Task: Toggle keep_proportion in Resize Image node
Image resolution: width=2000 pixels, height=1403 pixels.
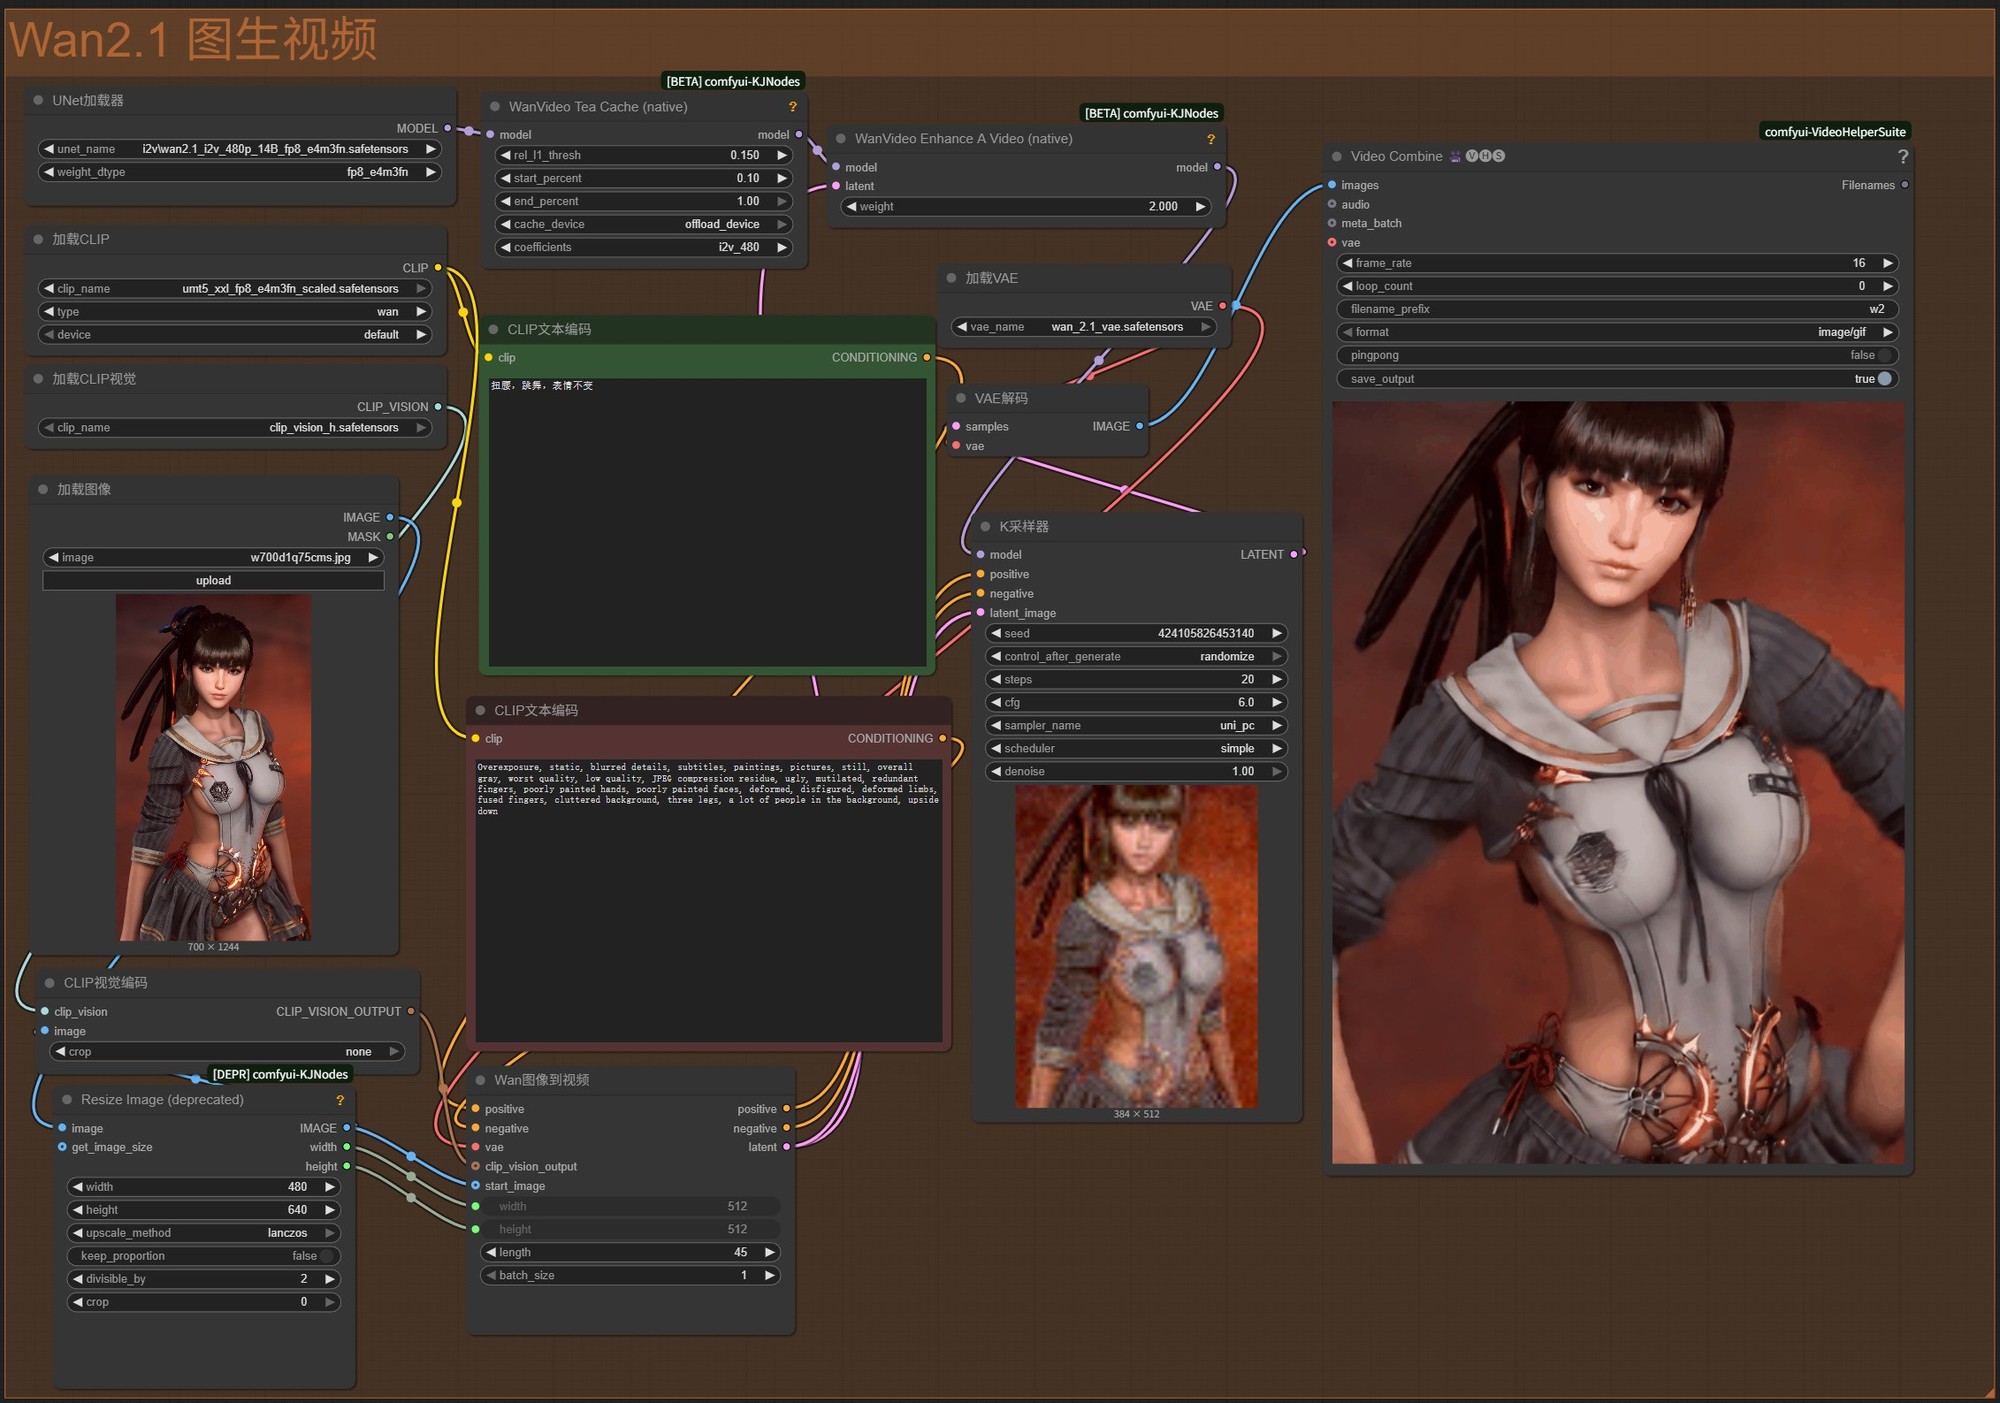Action: (x=327, y=1256)
